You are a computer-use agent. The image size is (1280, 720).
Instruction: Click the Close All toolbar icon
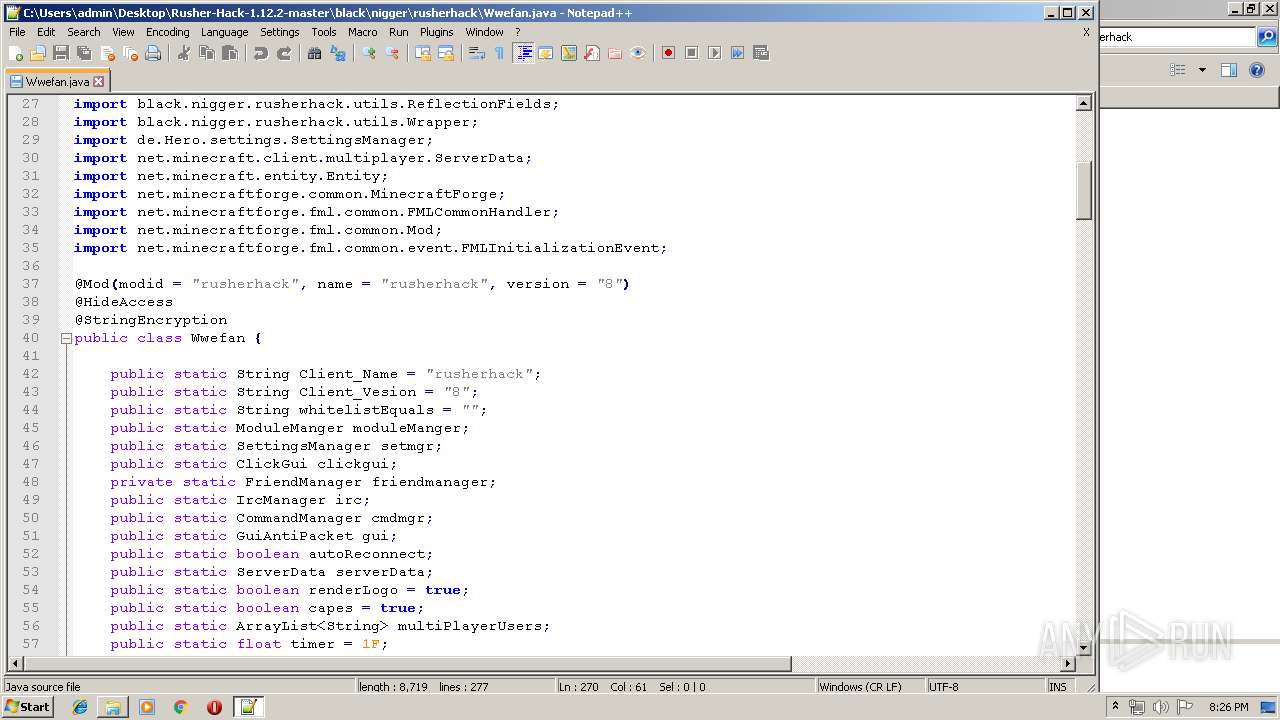coord(130,53)
